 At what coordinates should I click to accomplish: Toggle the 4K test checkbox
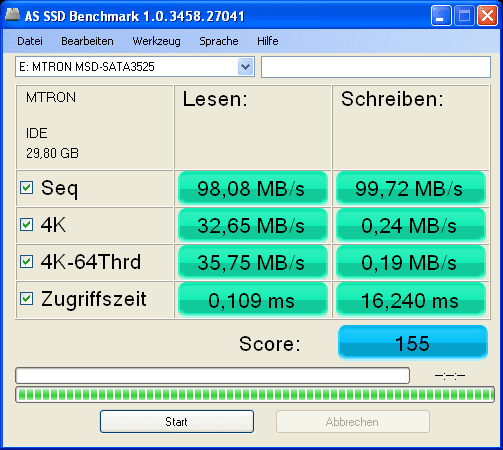click(x=26, y=225)
